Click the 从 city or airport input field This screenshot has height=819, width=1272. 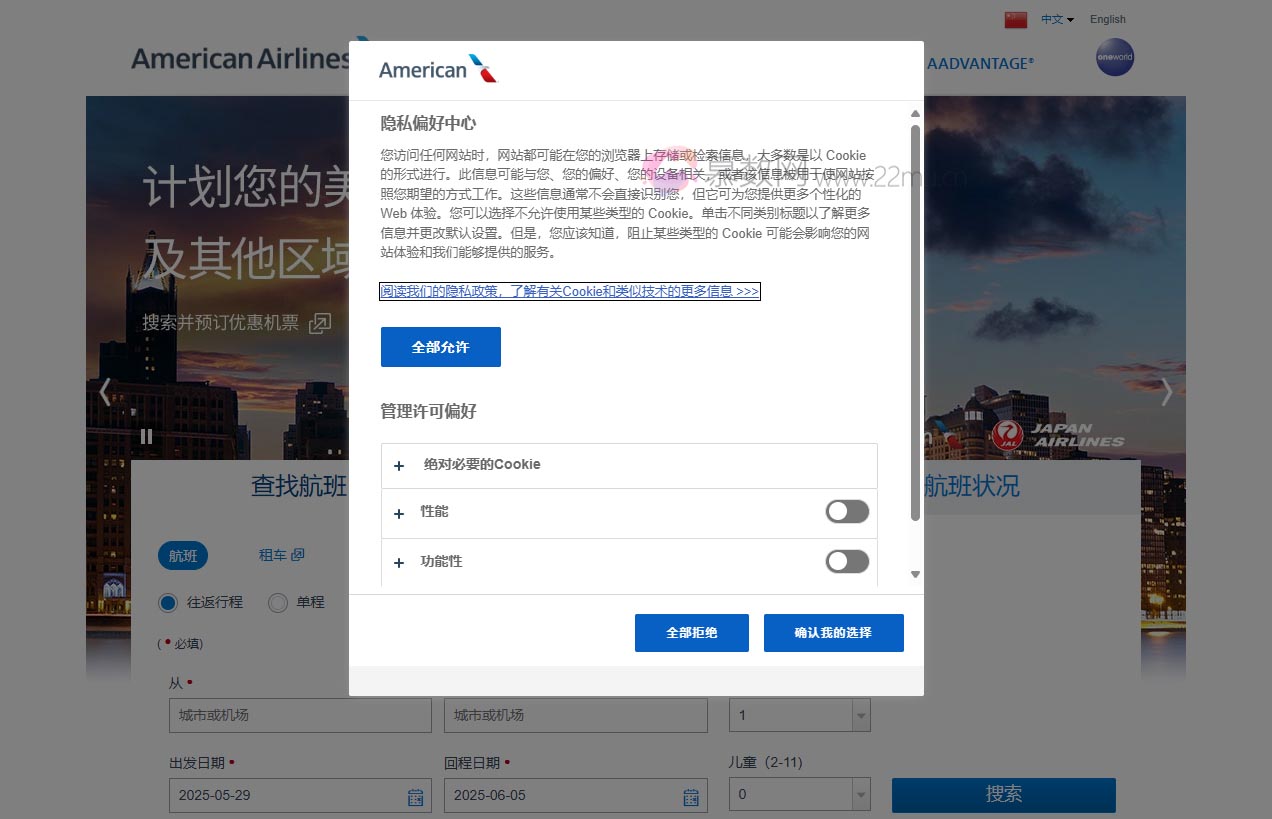click(x=300, y=715)
